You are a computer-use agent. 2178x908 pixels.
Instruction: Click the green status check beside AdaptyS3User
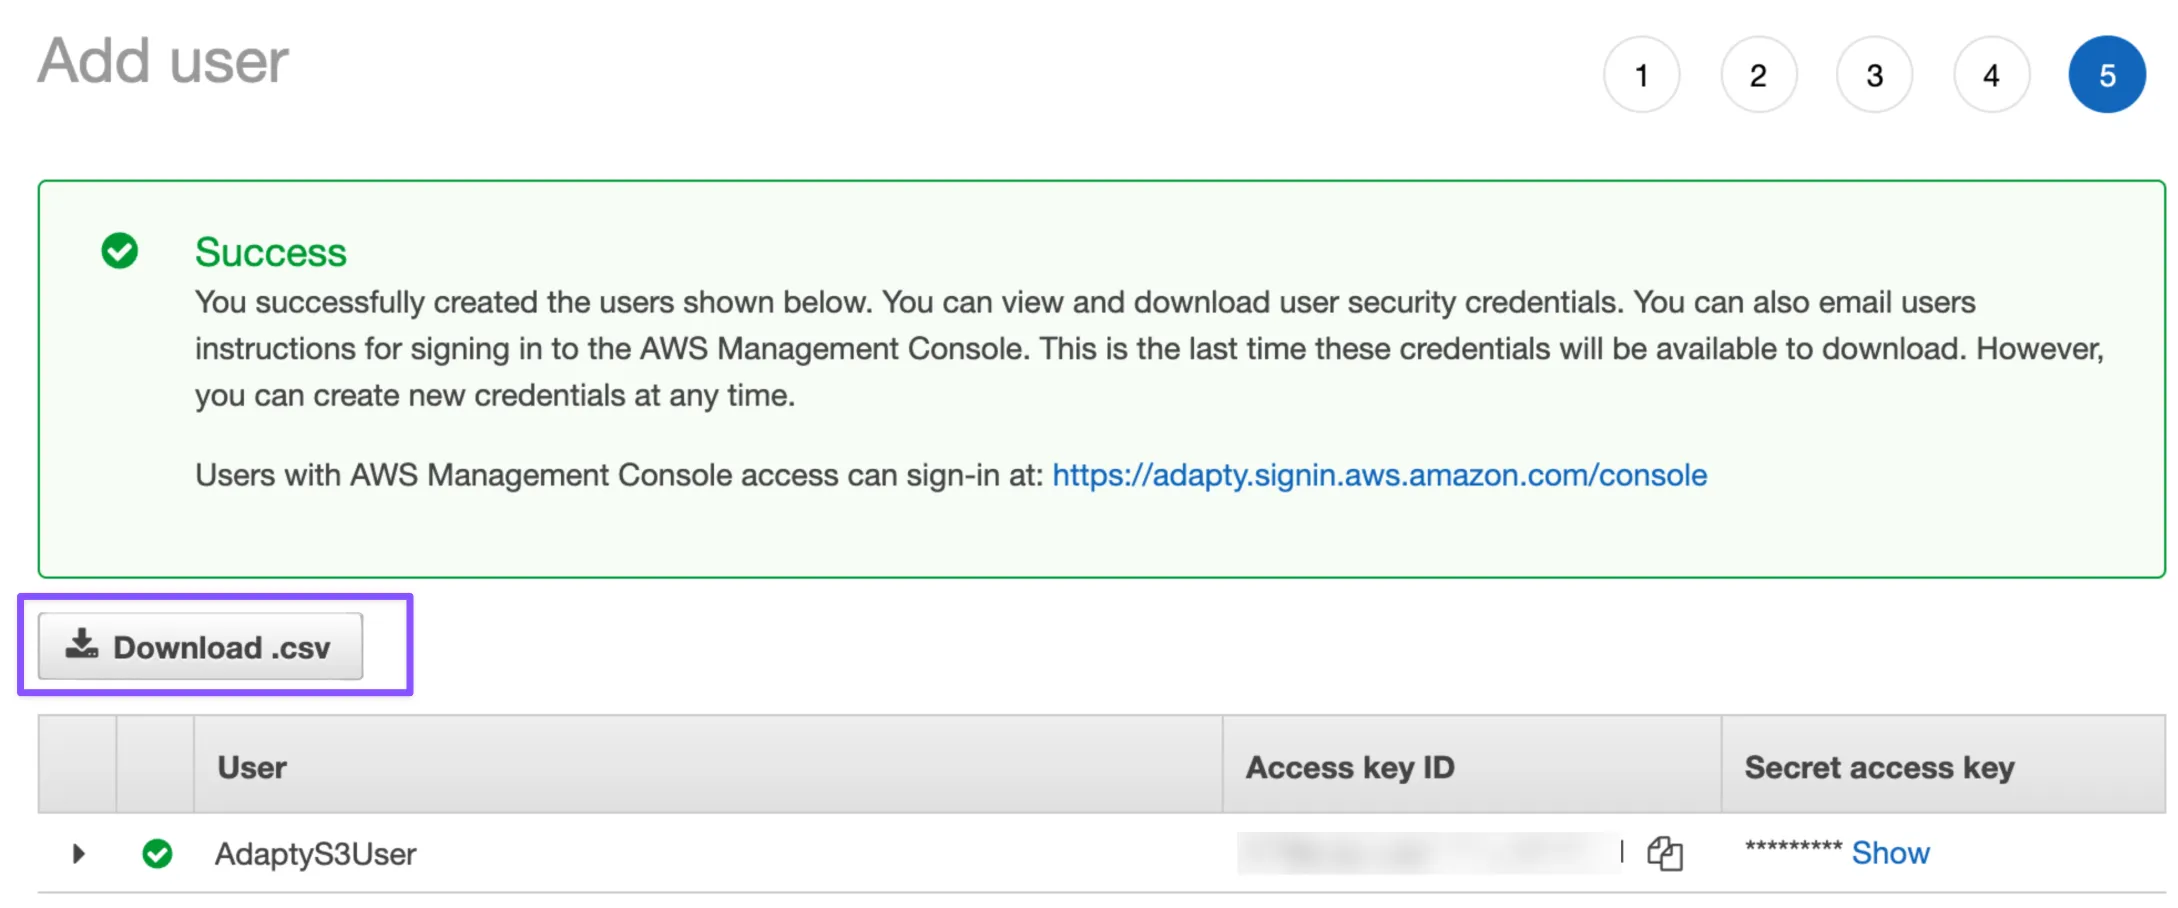[157, 853]
